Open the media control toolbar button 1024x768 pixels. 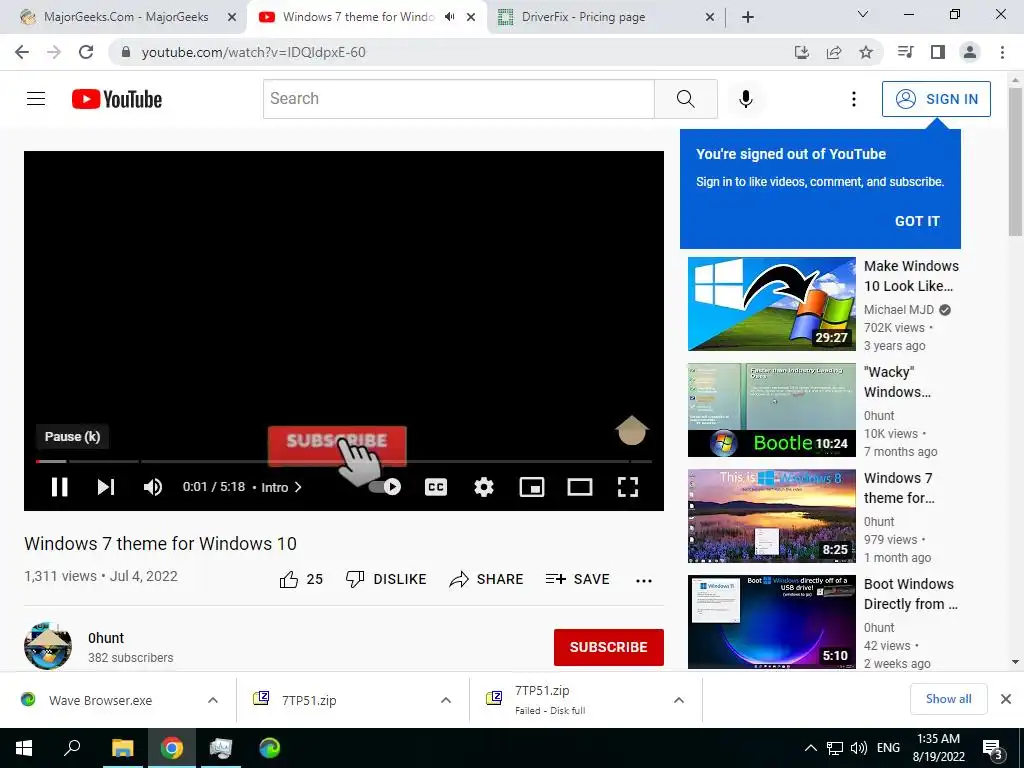(906, 52)
